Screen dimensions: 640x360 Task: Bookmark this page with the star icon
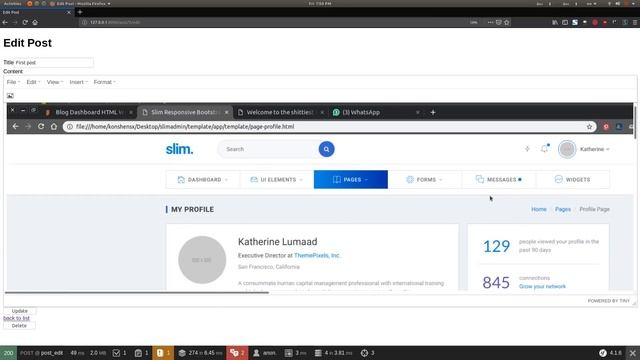507,22
